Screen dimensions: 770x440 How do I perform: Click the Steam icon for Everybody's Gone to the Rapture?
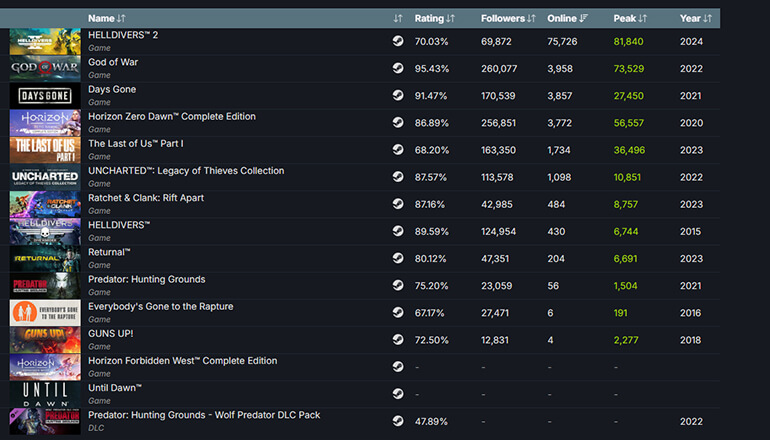point(398,312)
